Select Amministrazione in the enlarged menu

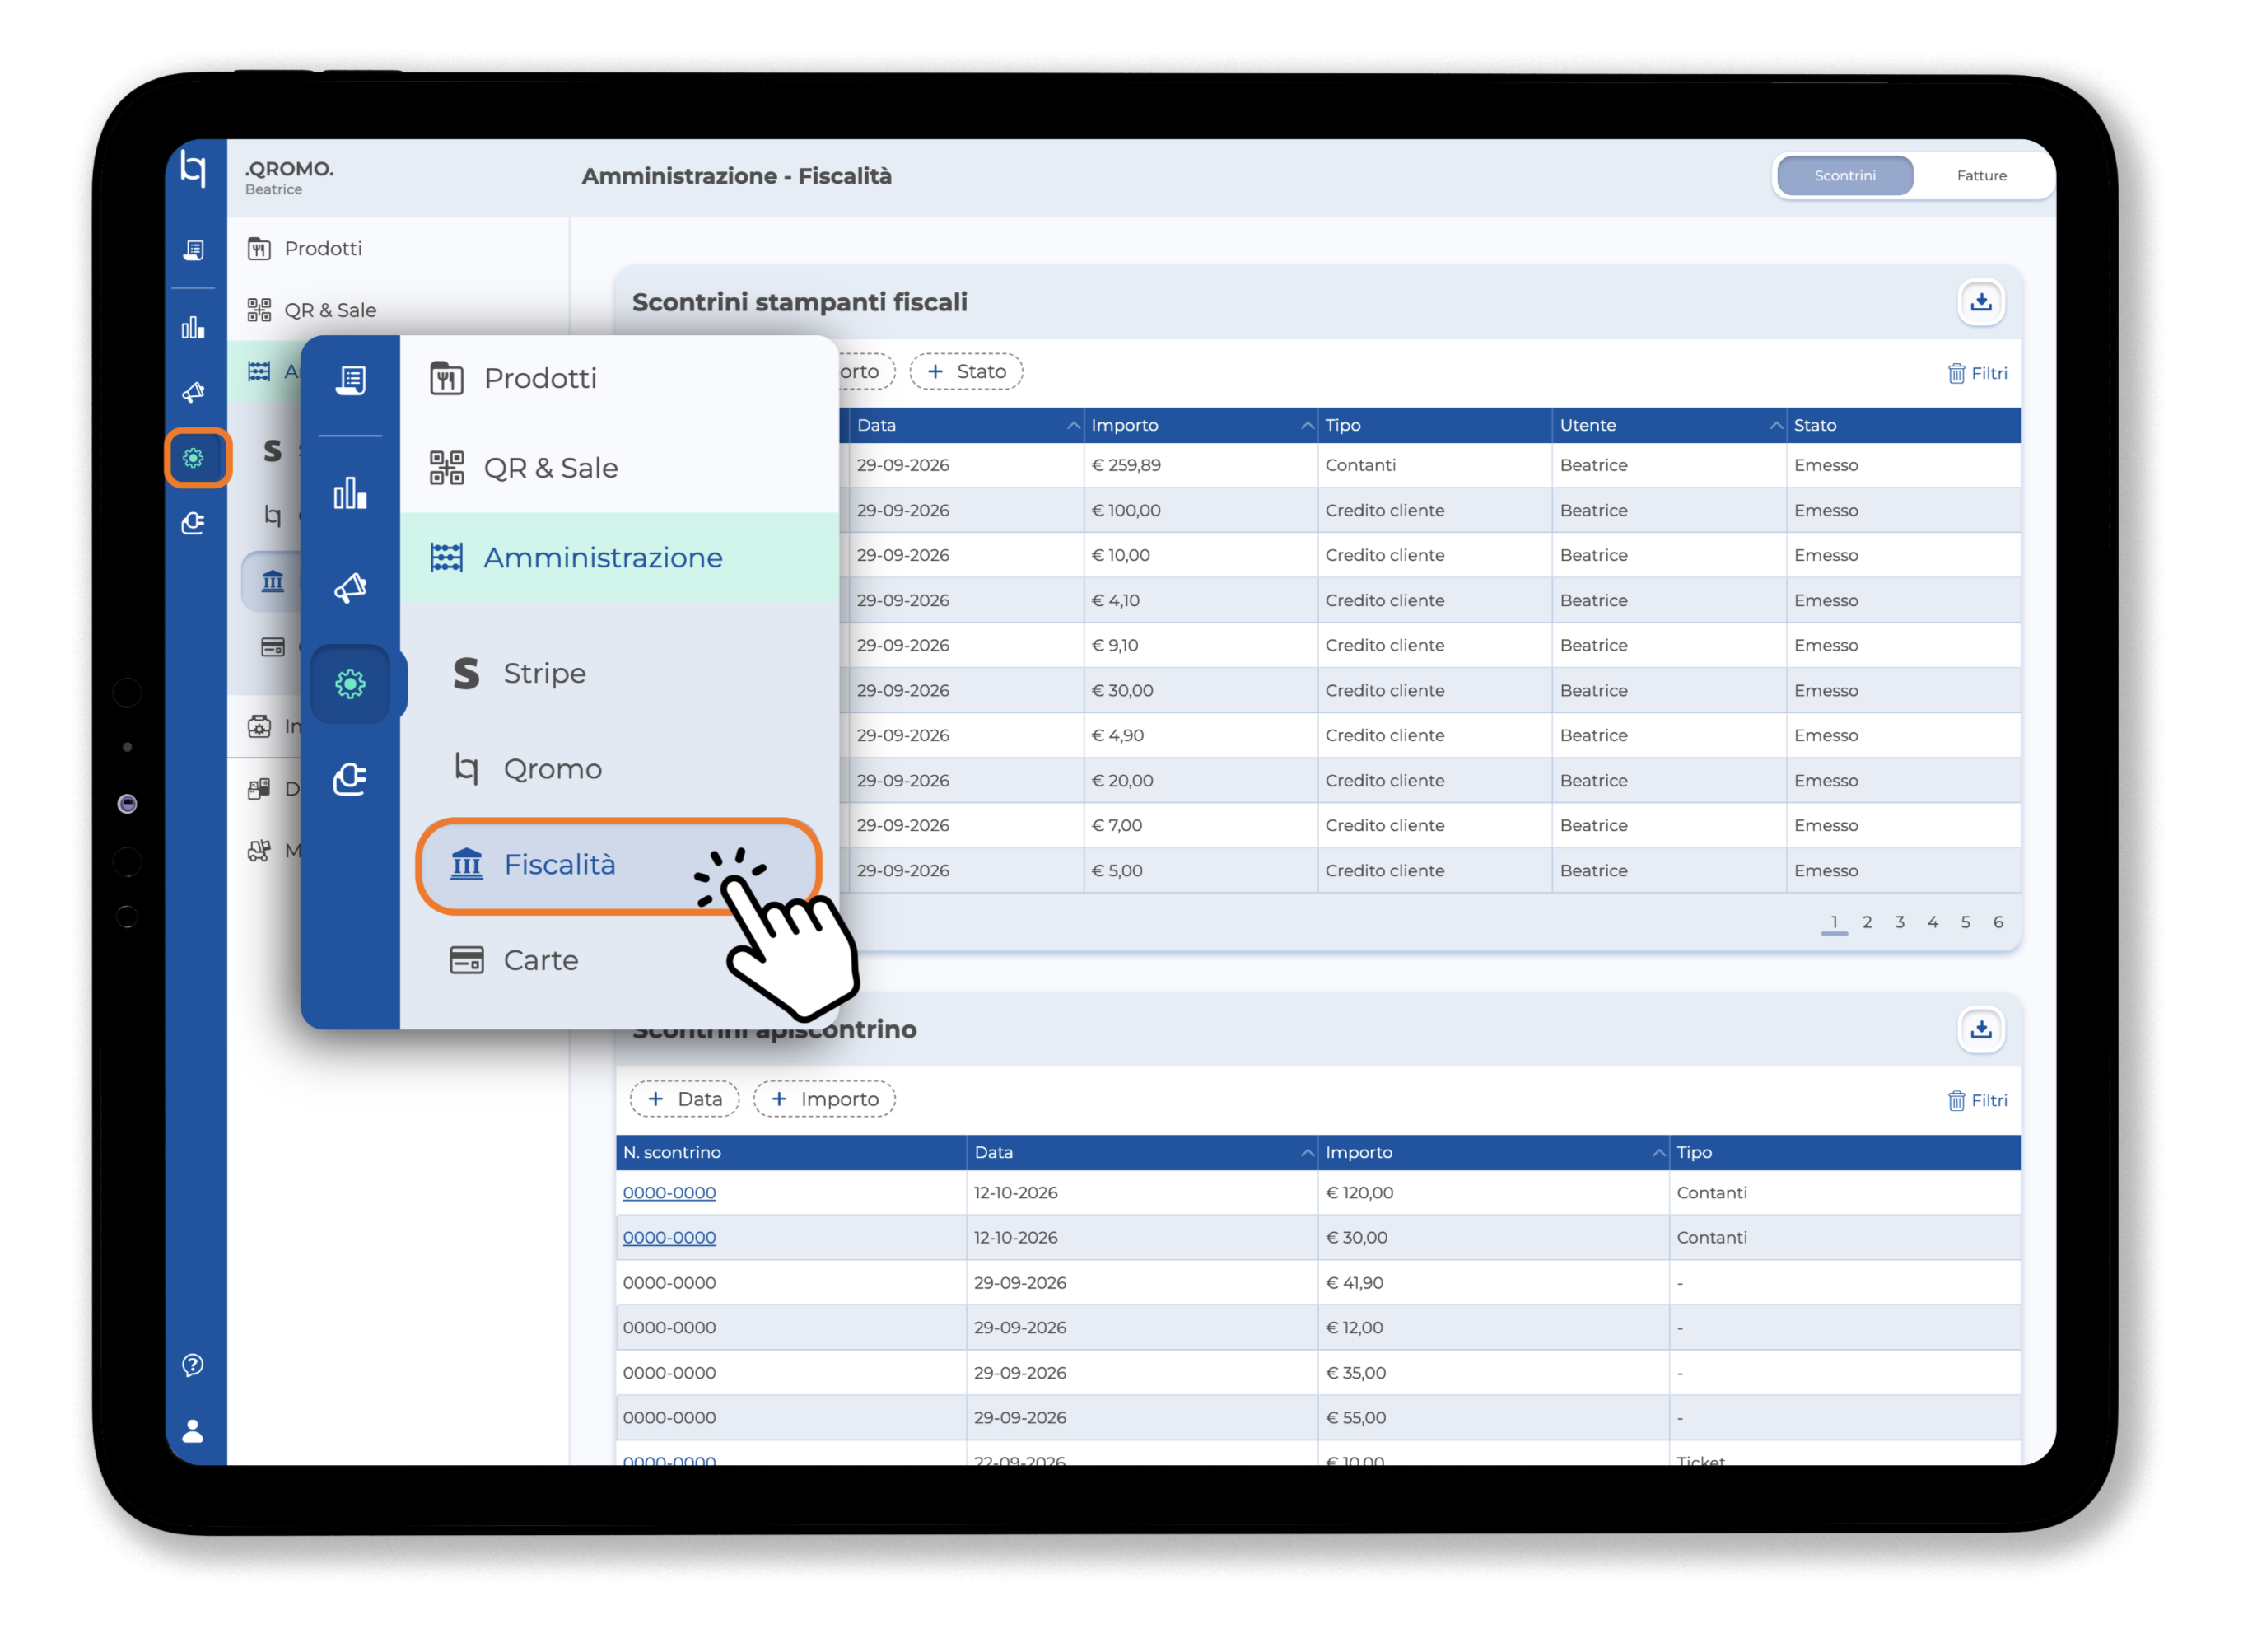coord(619,557)
